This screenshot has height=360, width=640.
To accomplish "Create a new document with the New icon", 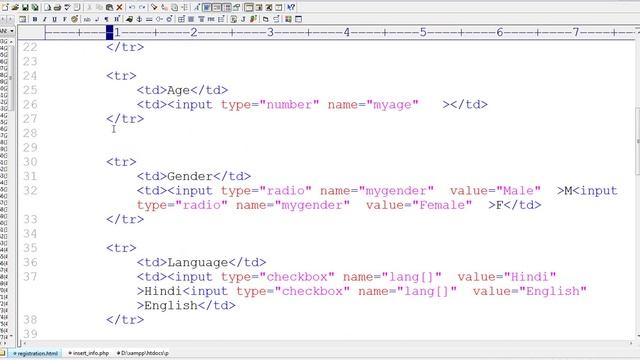I will coord(5,7).
